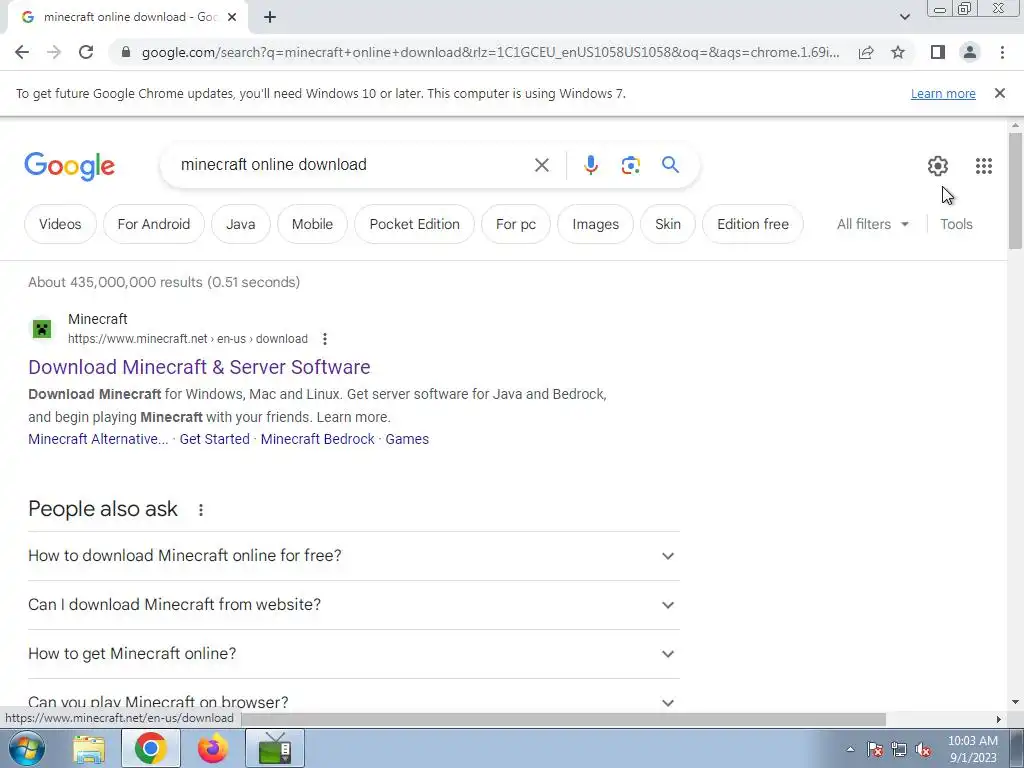
Task: Launch Firefox from the taskbar
Action: [x=212, y=749]
